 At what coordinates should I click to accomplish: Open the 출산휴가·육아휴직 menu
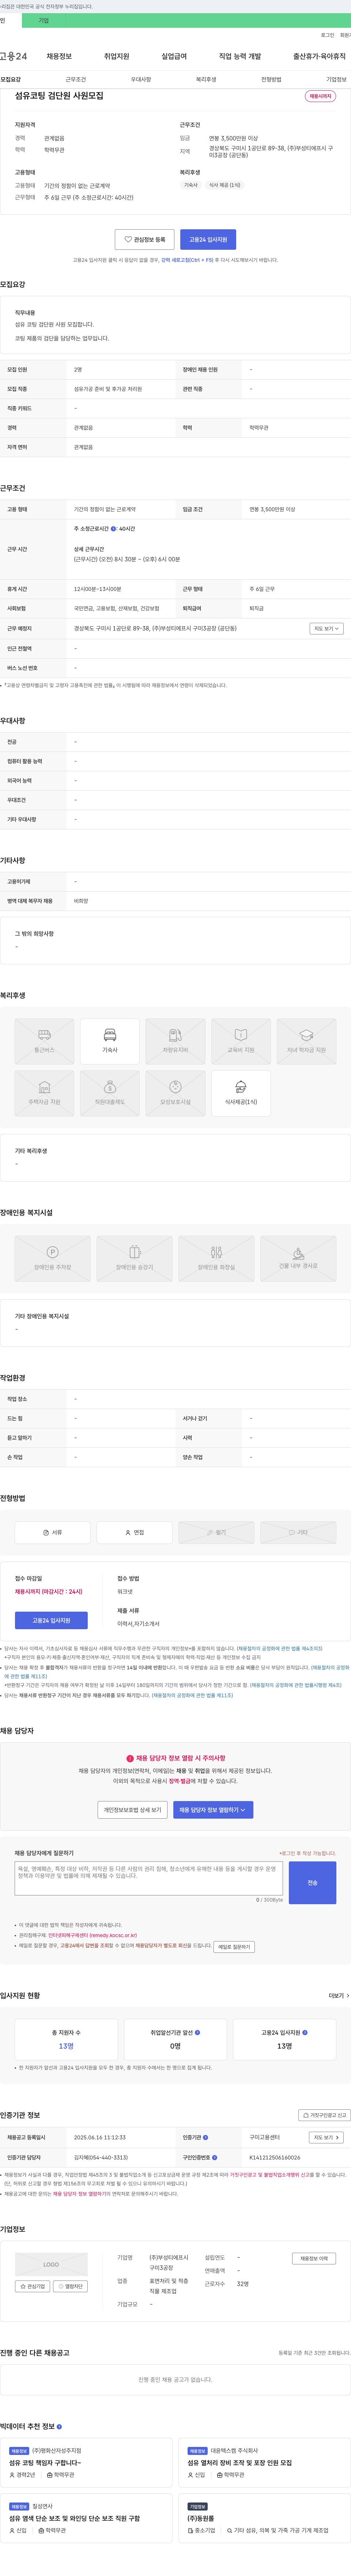click(319, 56)
